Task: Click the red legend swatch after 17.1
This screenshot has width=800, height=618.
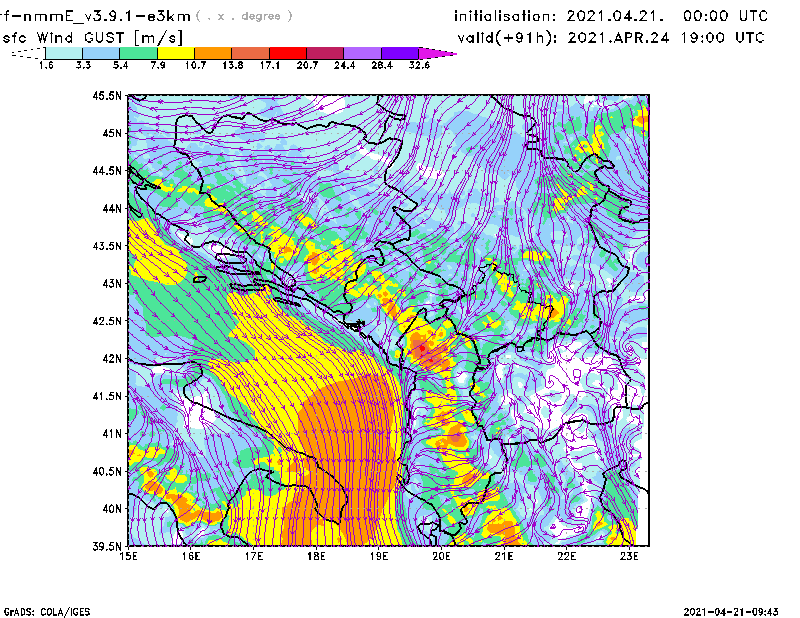Action: [288, 53]
